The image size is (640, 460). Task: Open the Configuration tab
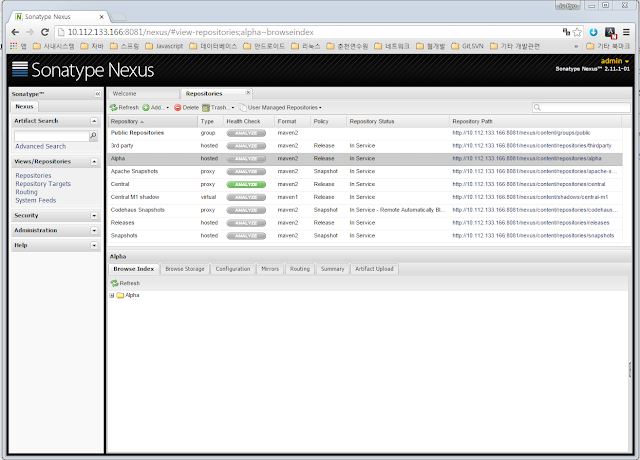point(233,269)
